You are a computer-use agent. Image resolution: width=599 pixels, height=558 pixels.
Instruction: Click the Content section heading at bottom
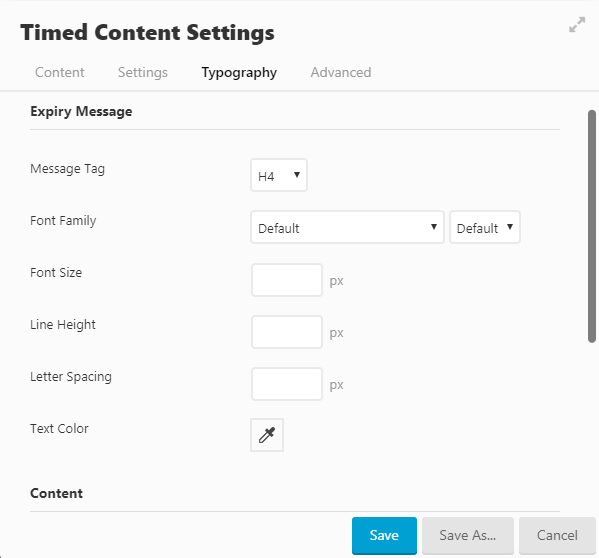point(57,493)
